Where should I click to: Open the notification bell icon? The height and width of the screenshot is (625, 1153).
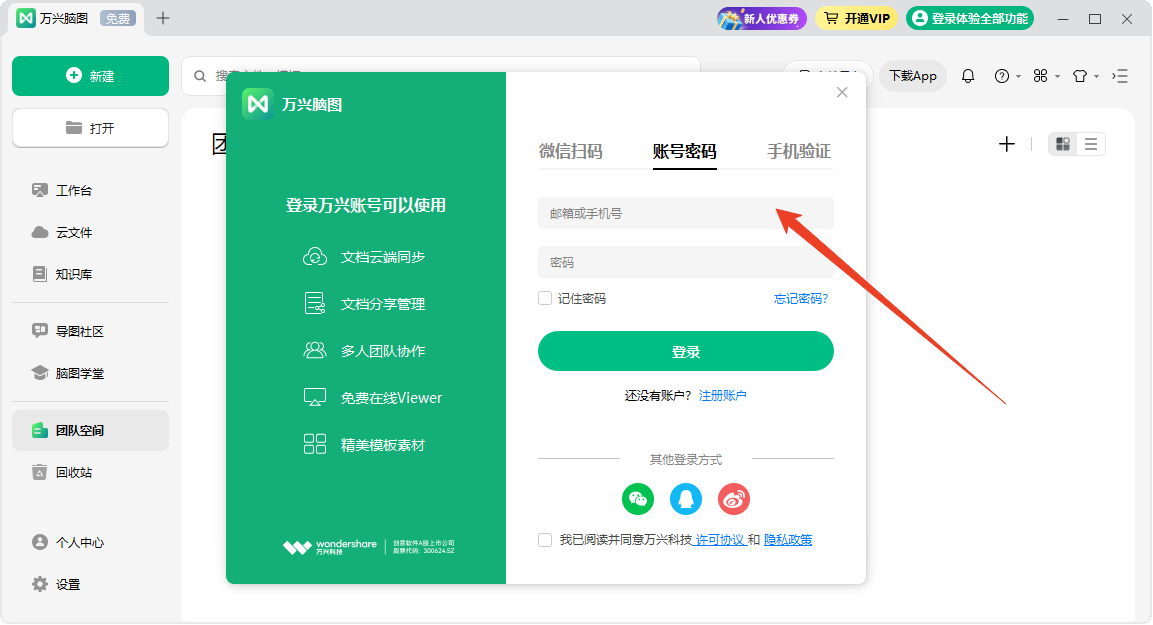click(968, 76)
